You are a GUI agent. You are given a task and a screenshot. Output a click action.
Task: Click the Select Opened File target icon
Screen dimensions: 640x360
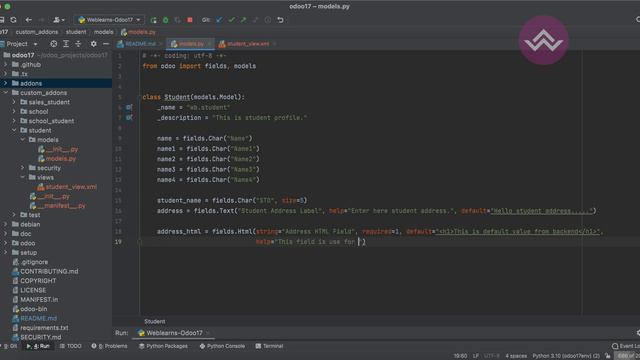tap(53, 44)
